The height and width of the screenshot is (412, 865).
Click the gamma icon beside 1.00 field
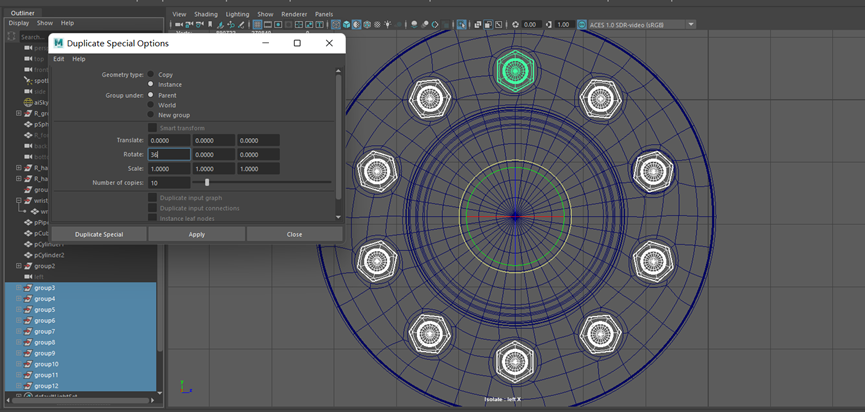point(549,24)
